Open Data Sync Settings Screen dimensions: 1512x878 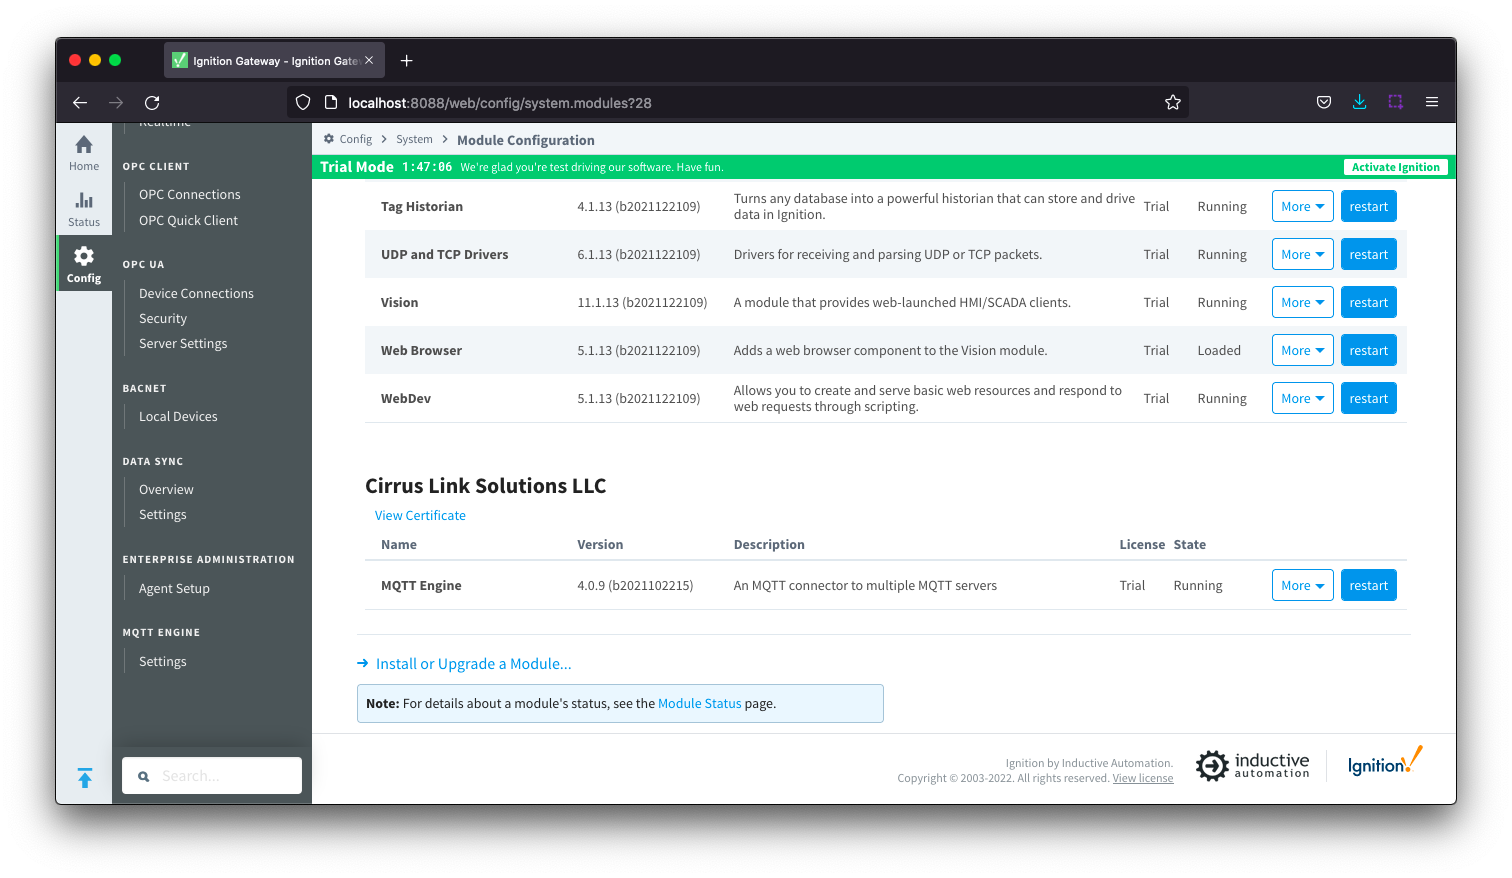click(163, 515)
